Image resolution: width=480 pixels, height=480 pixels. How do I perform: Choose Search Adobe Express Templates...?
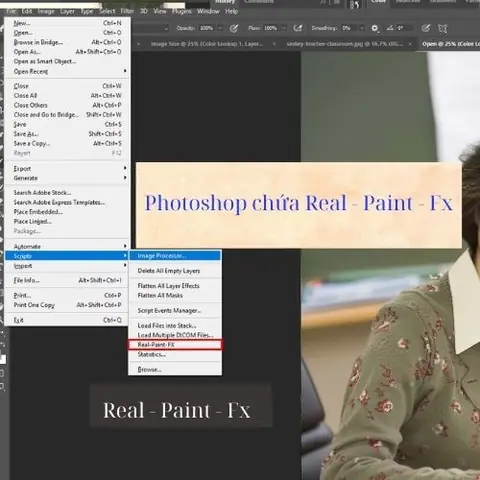point(66,202)
